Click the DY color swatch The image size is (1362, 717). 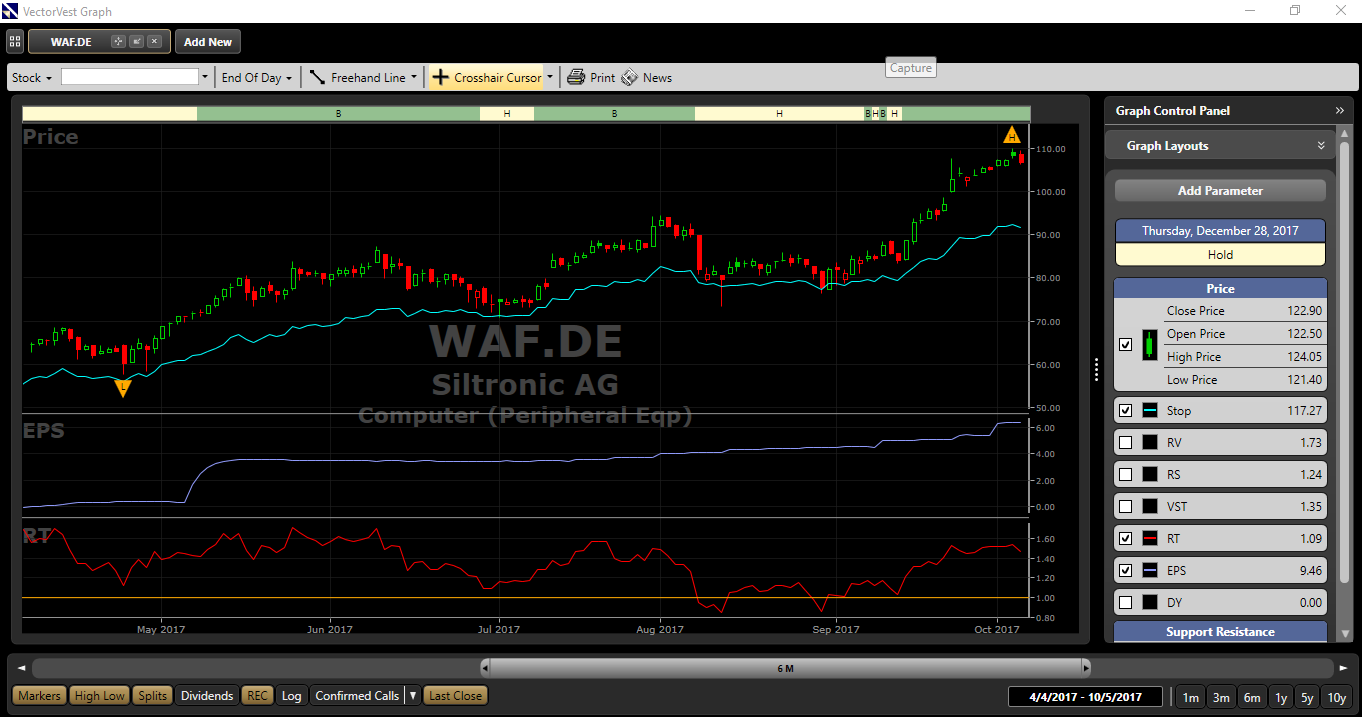pos(1149,603)
